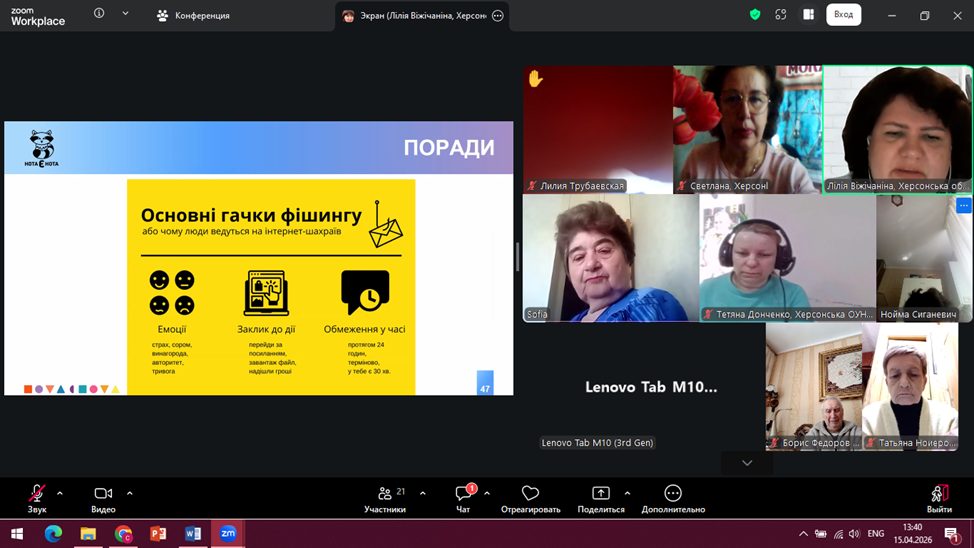
Task: Click the divider handle between slide and gallery
Action: 517,257
